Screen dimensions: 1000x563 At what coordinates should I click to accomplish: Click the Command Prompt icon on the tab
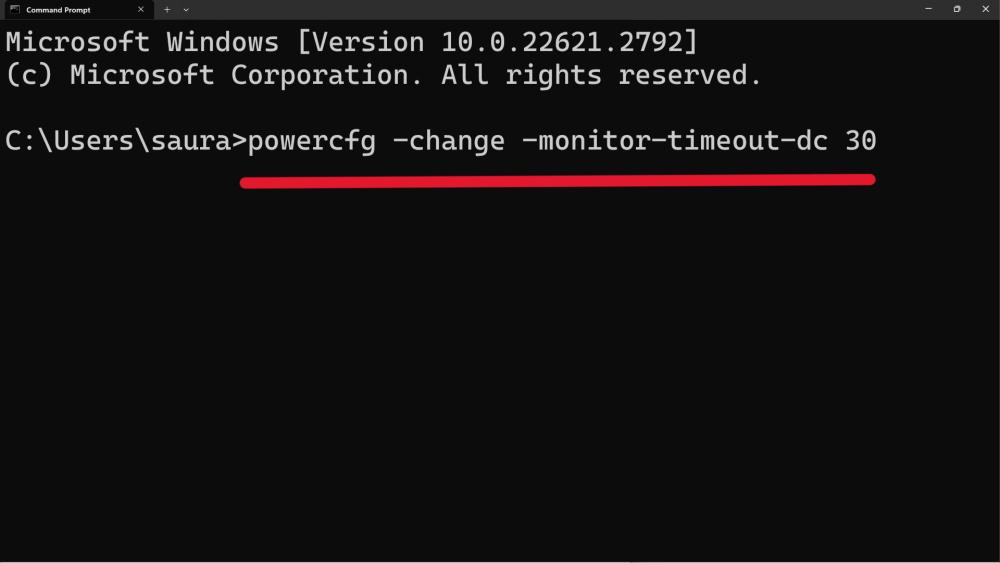[14, 9]
